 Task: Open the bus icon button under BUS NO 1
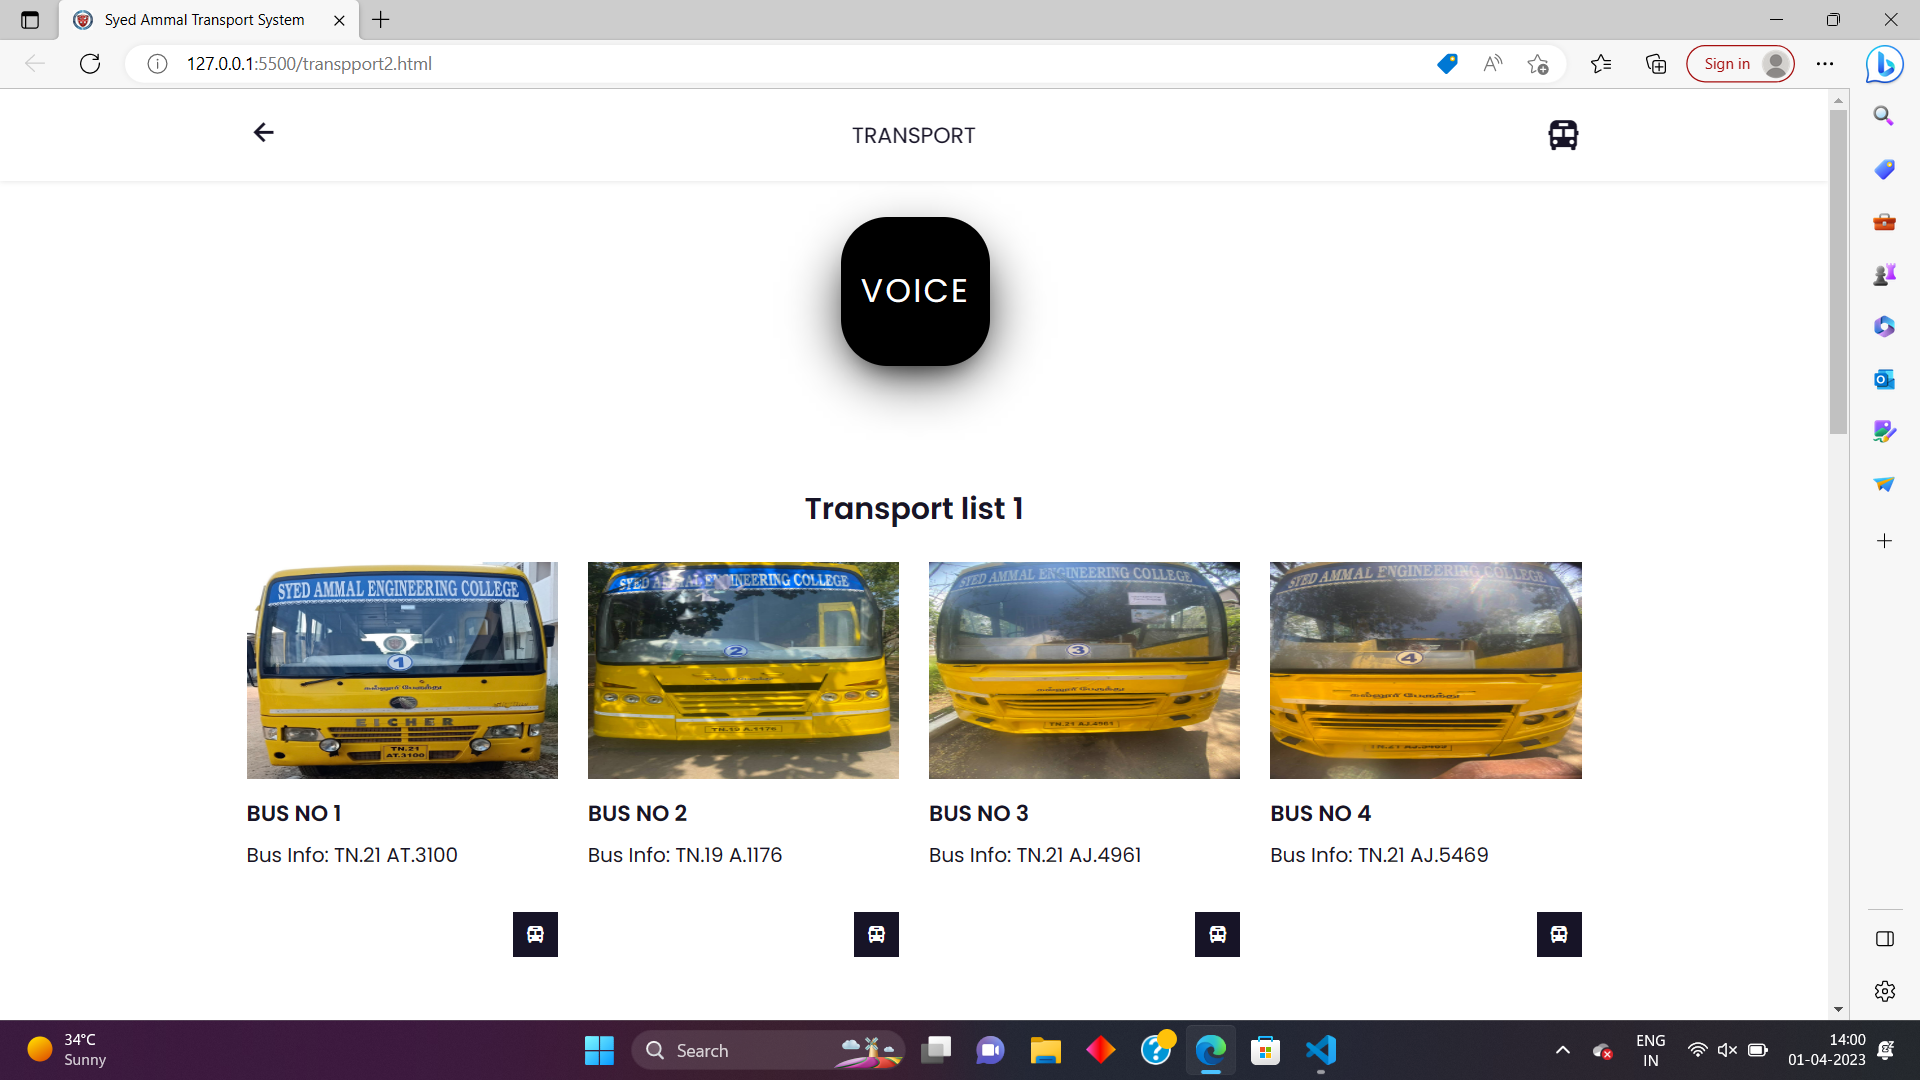535,934
